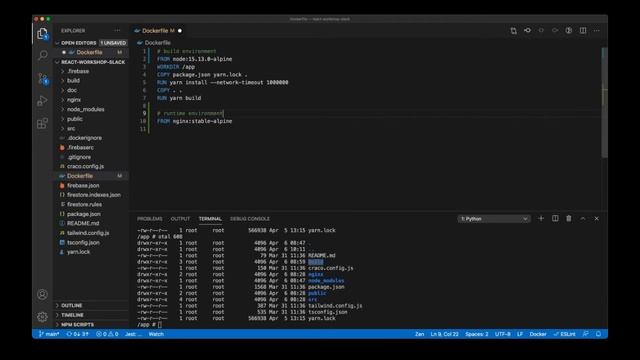The width and height of the screenshot is (640, 360).
Task: Maximize the panel with chevron up
Action: 583,219
